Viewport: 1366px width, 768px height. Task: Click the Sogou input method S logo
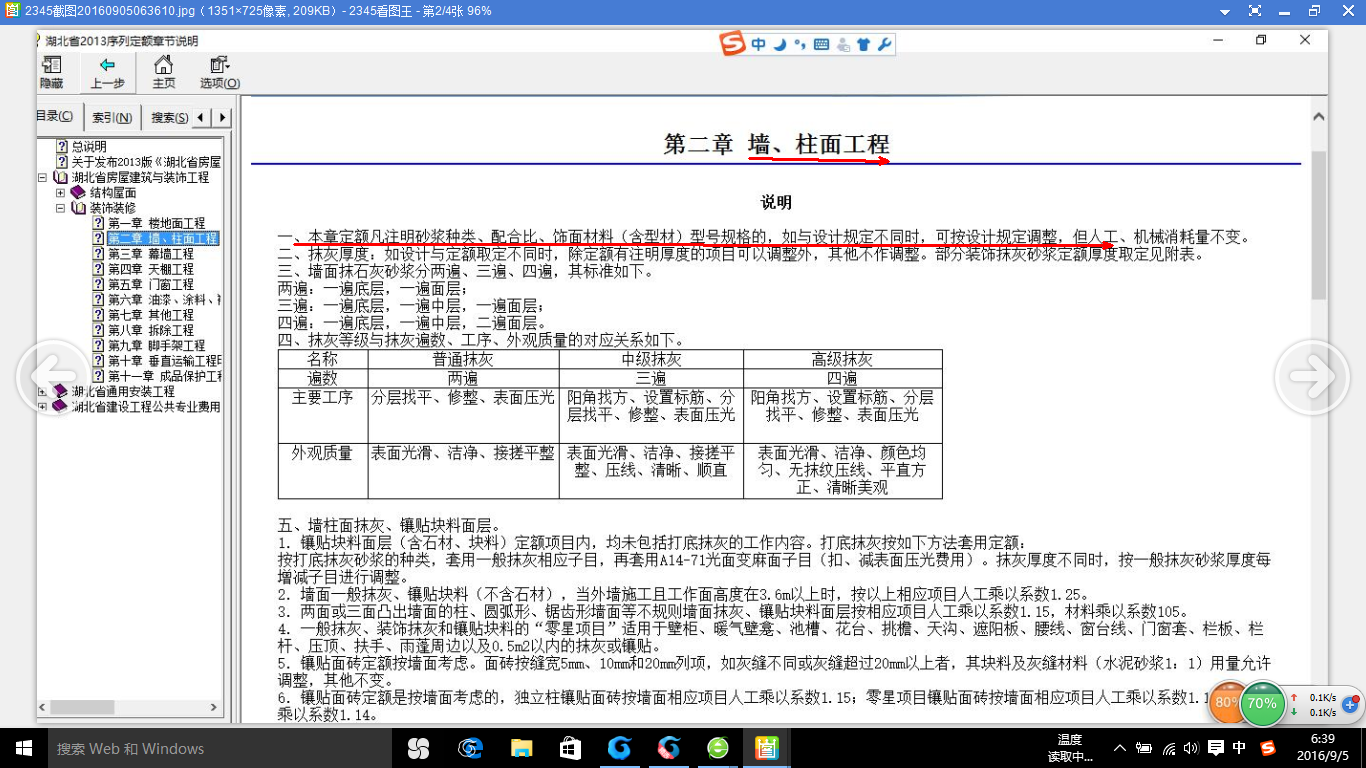click(733, 44)
